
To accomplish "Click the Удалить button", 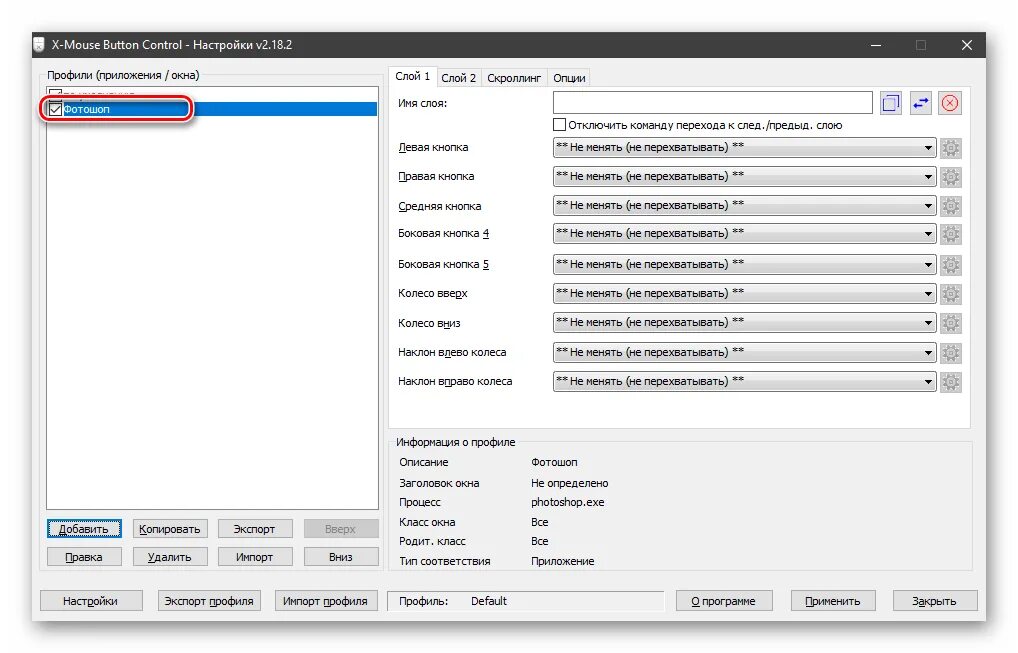I will click(x=169, y=557).
